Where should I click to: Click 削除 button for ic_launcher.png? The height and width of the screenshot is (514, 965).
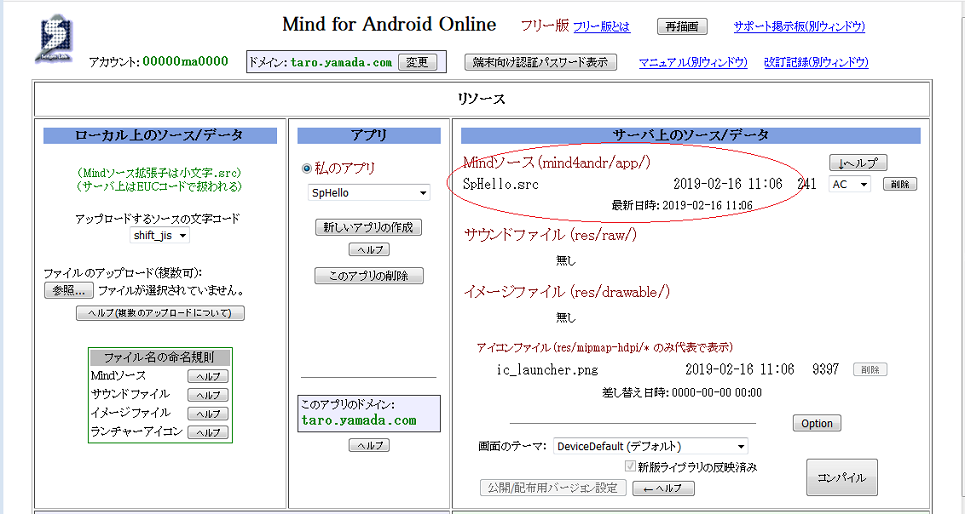pos(870,369)
